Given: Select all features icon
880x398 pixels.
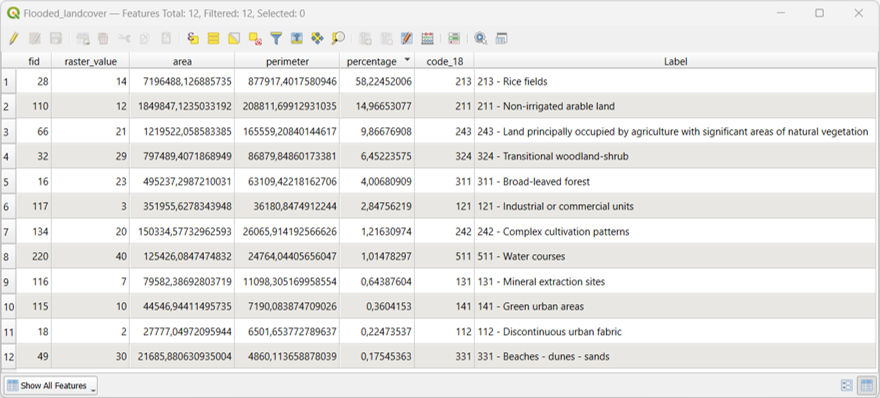Looking at the screenshot, I should tap(213, 38).
